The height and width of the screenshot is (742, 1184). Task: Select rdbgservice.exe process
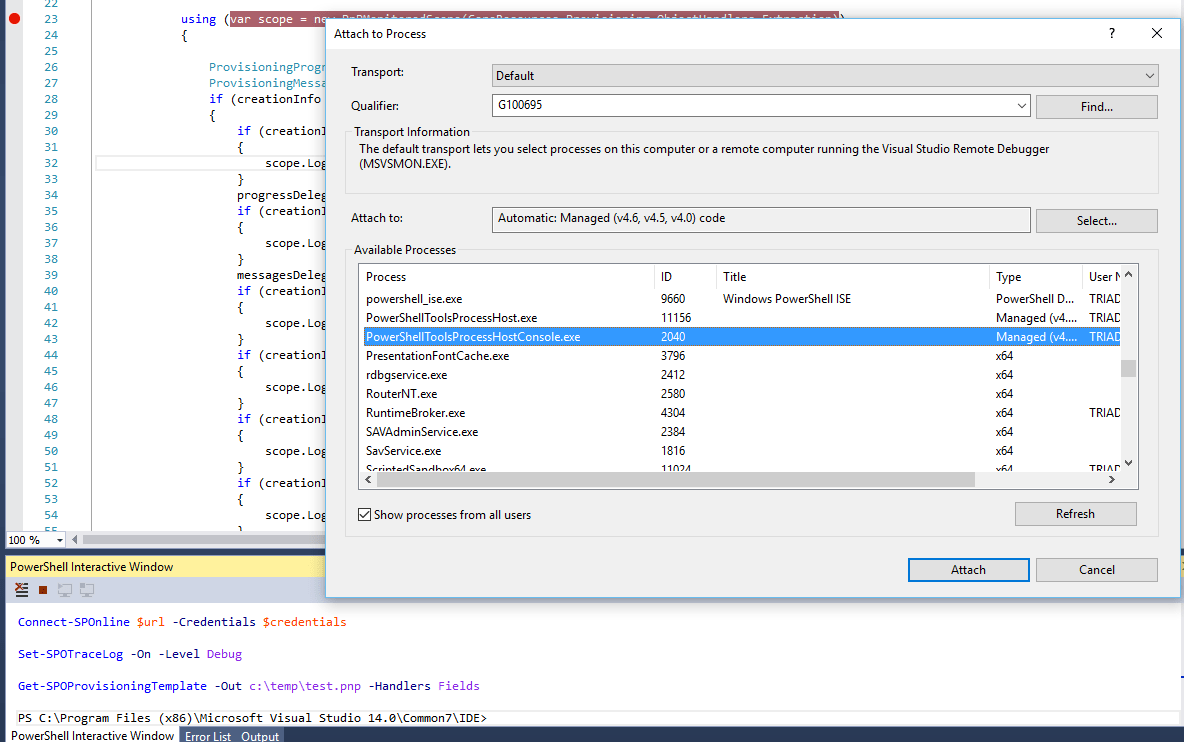click(742, 374)
